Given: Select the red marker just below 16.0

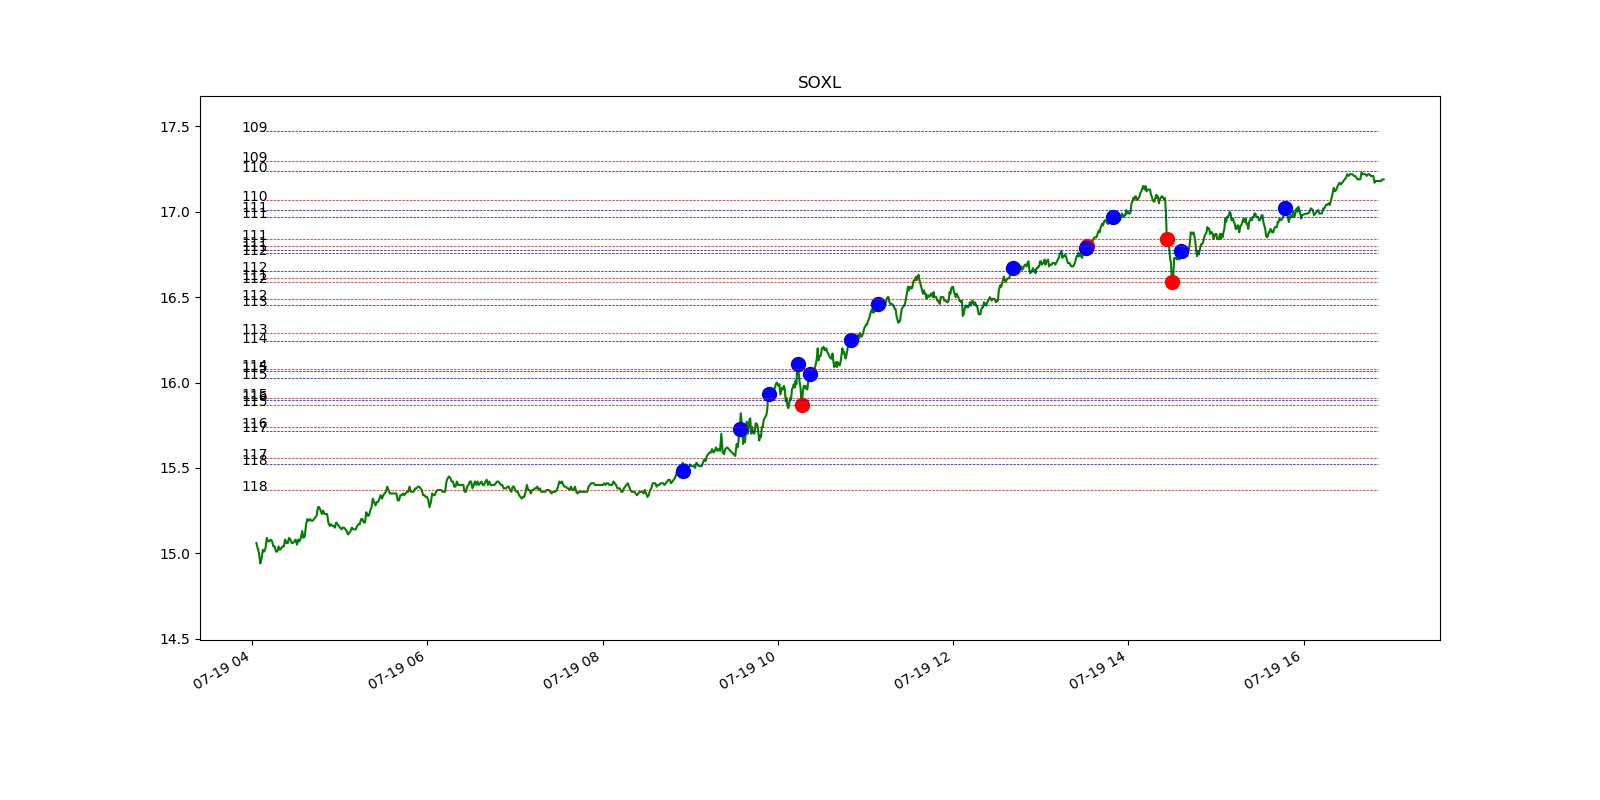Looking at the screenshot, I should point(802,405).
